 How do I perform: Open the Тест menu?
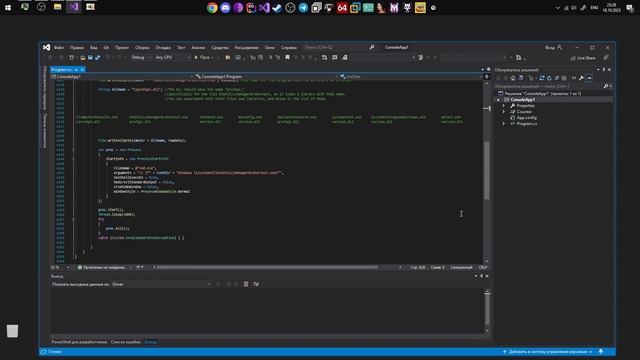click(x=181, y=48)
